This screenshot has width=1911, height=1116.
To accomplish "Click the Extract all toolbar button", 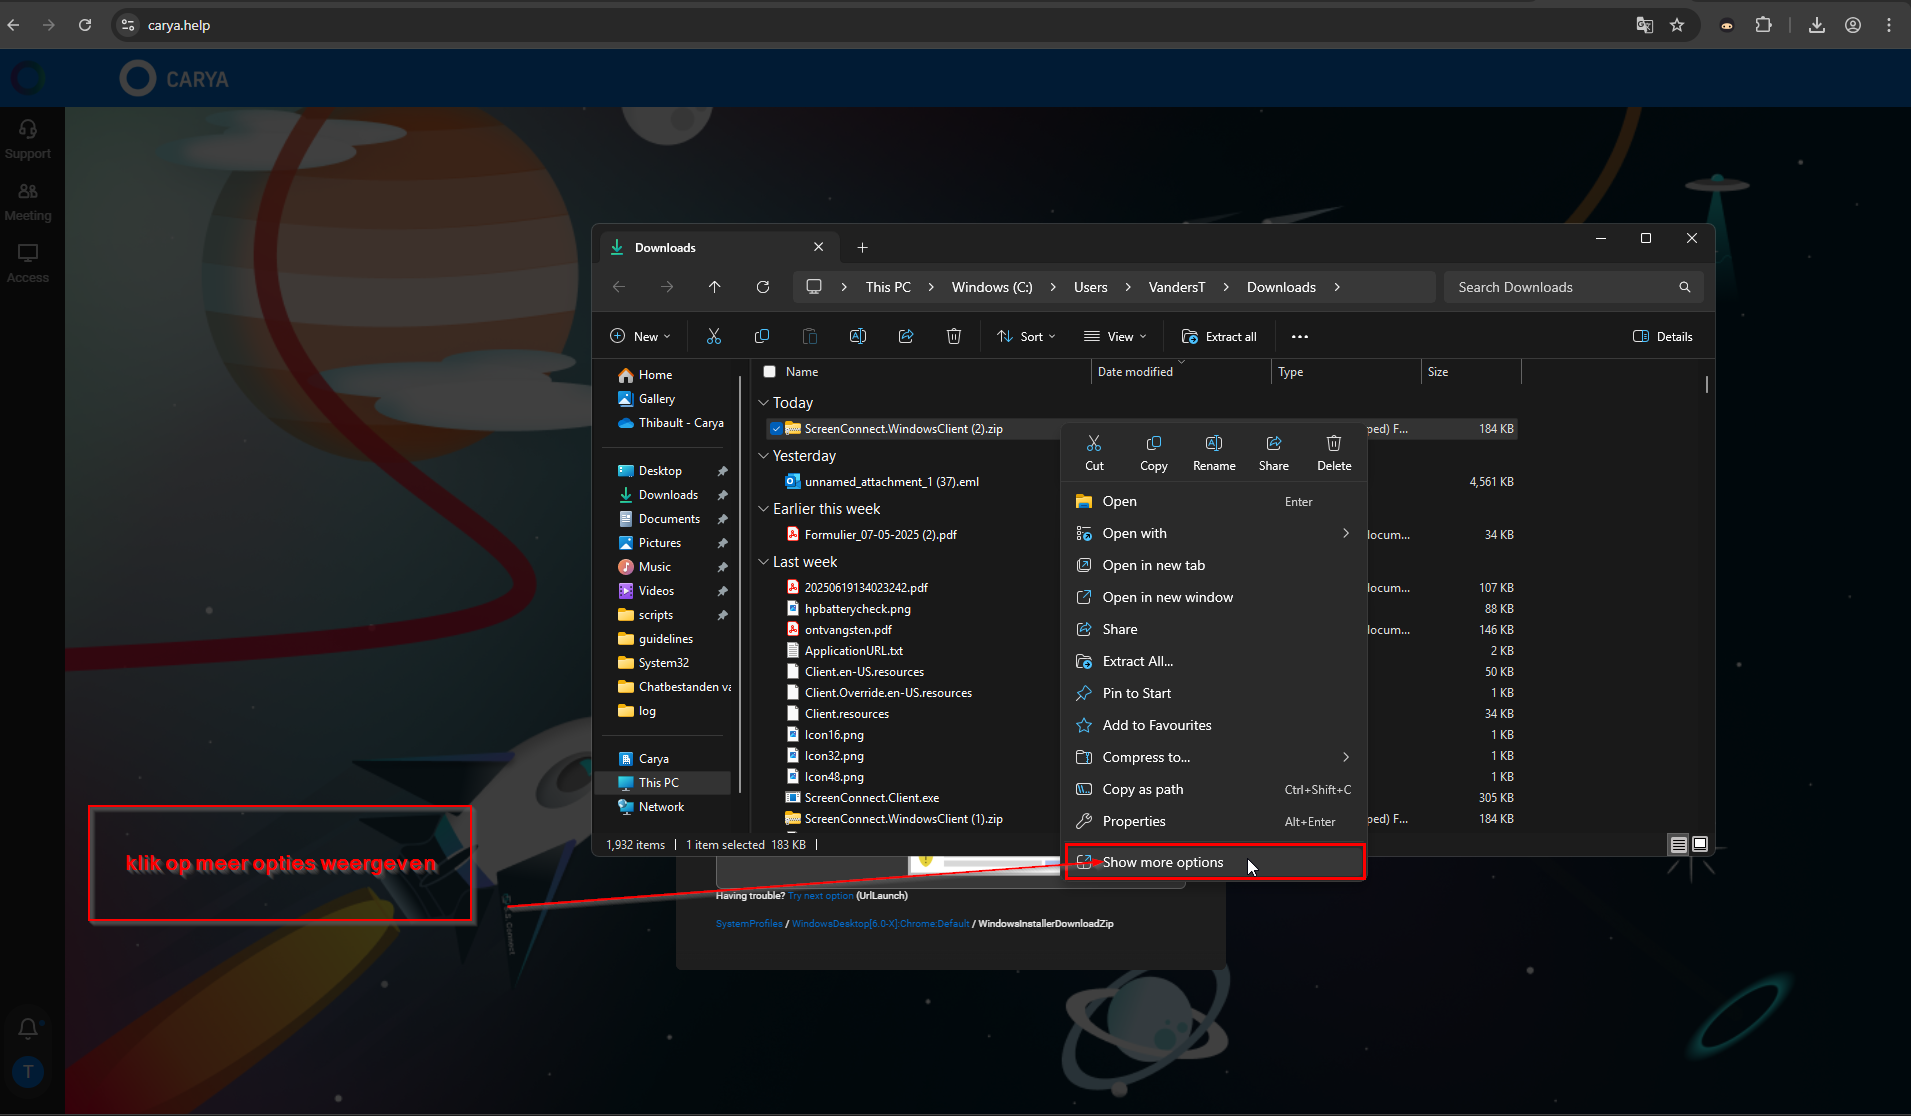I will tap(1219, 337).
